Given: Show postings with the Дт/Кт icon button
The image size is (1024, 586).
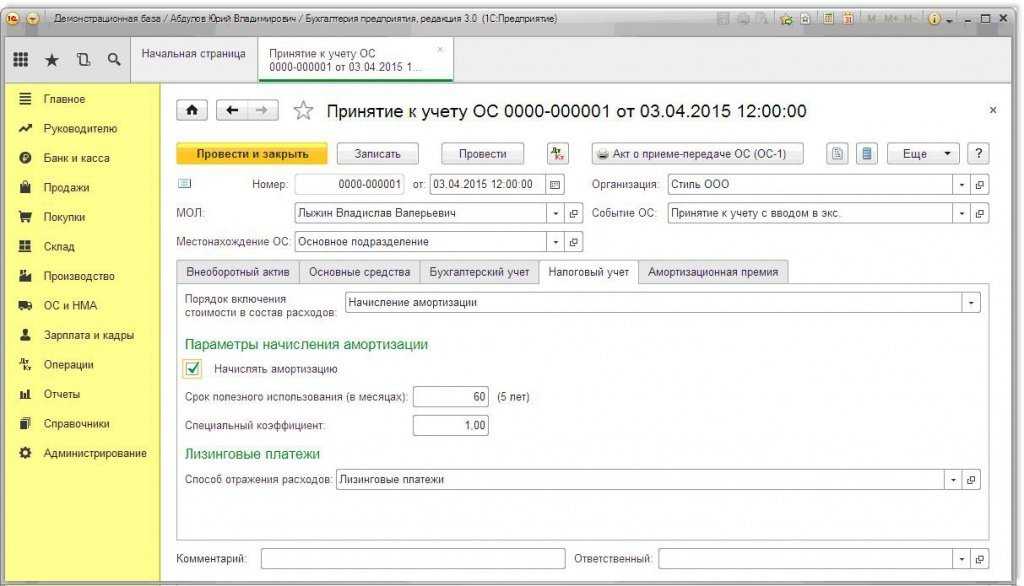Looking at the screenshot, I should 557,153.
